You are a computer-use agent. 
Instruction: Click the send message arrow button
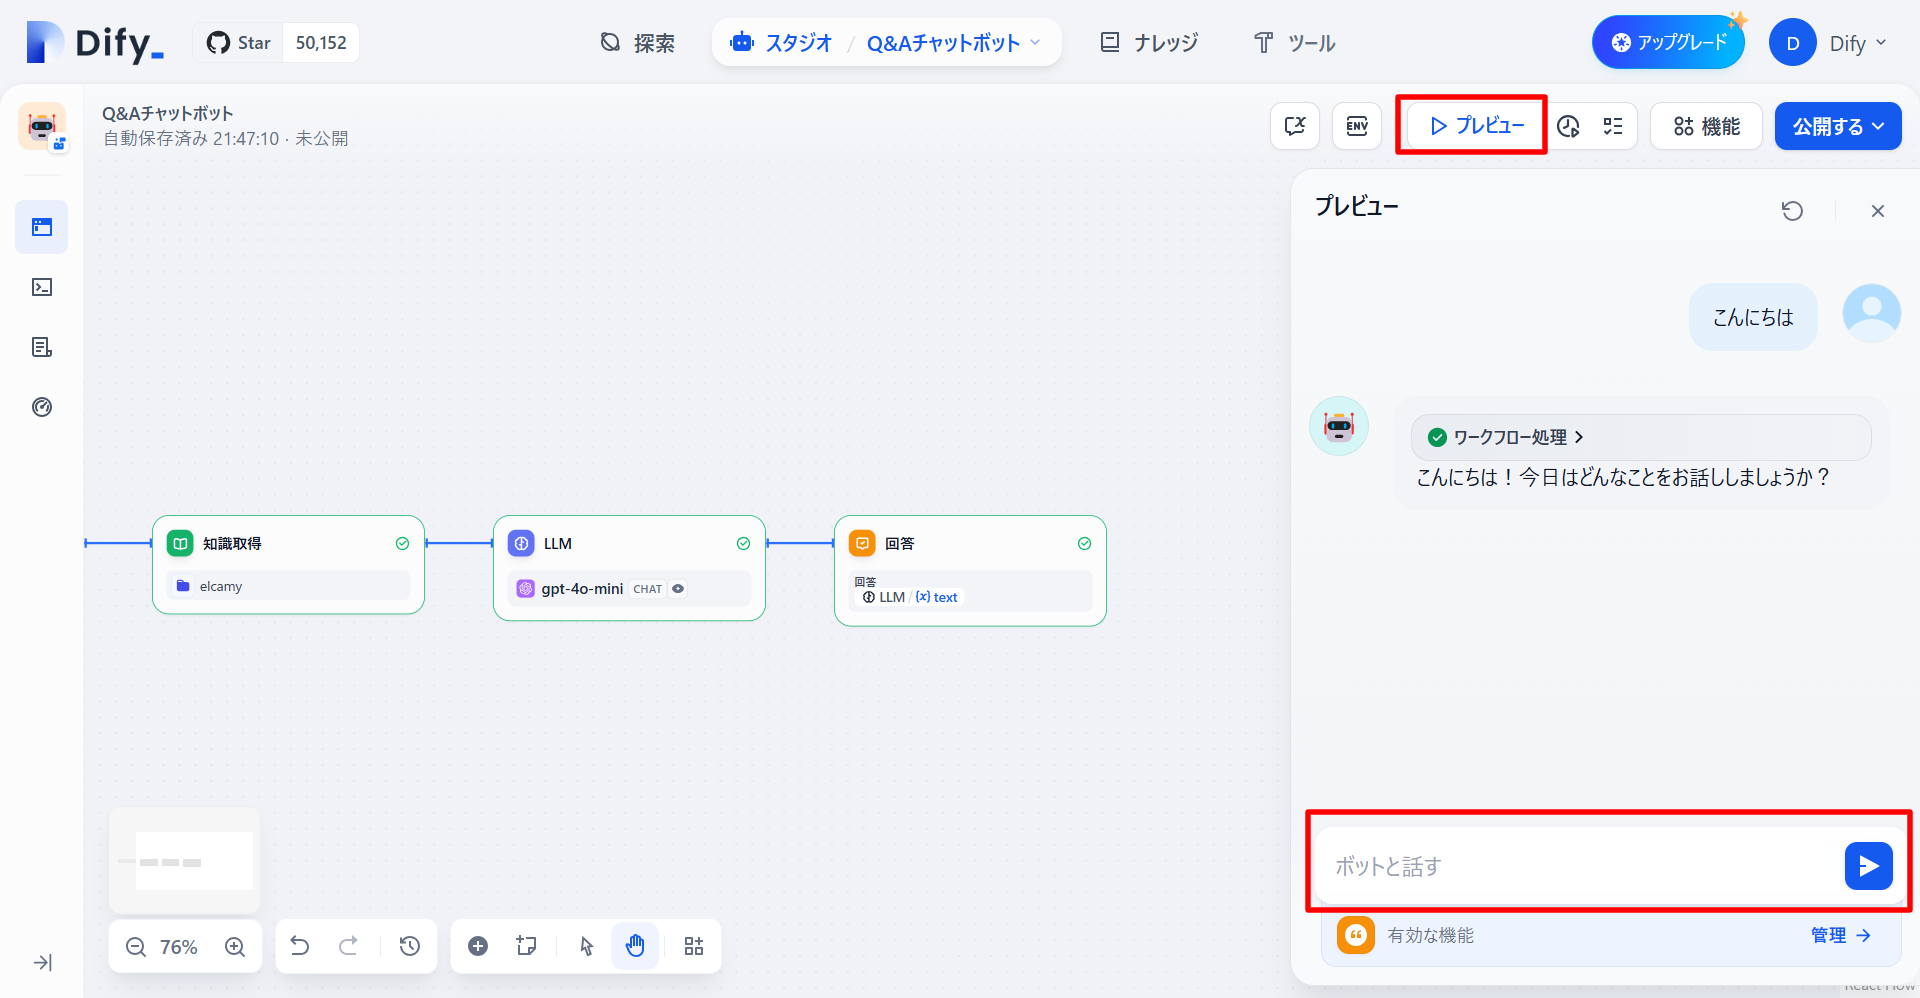[1868, 866]
